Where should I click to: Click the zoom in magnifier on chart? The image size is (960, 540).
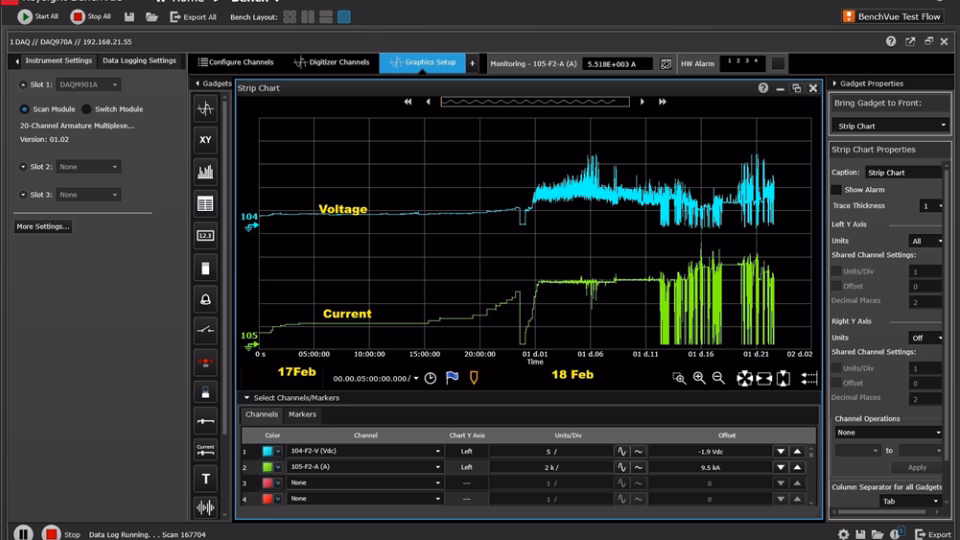point(699,378)
